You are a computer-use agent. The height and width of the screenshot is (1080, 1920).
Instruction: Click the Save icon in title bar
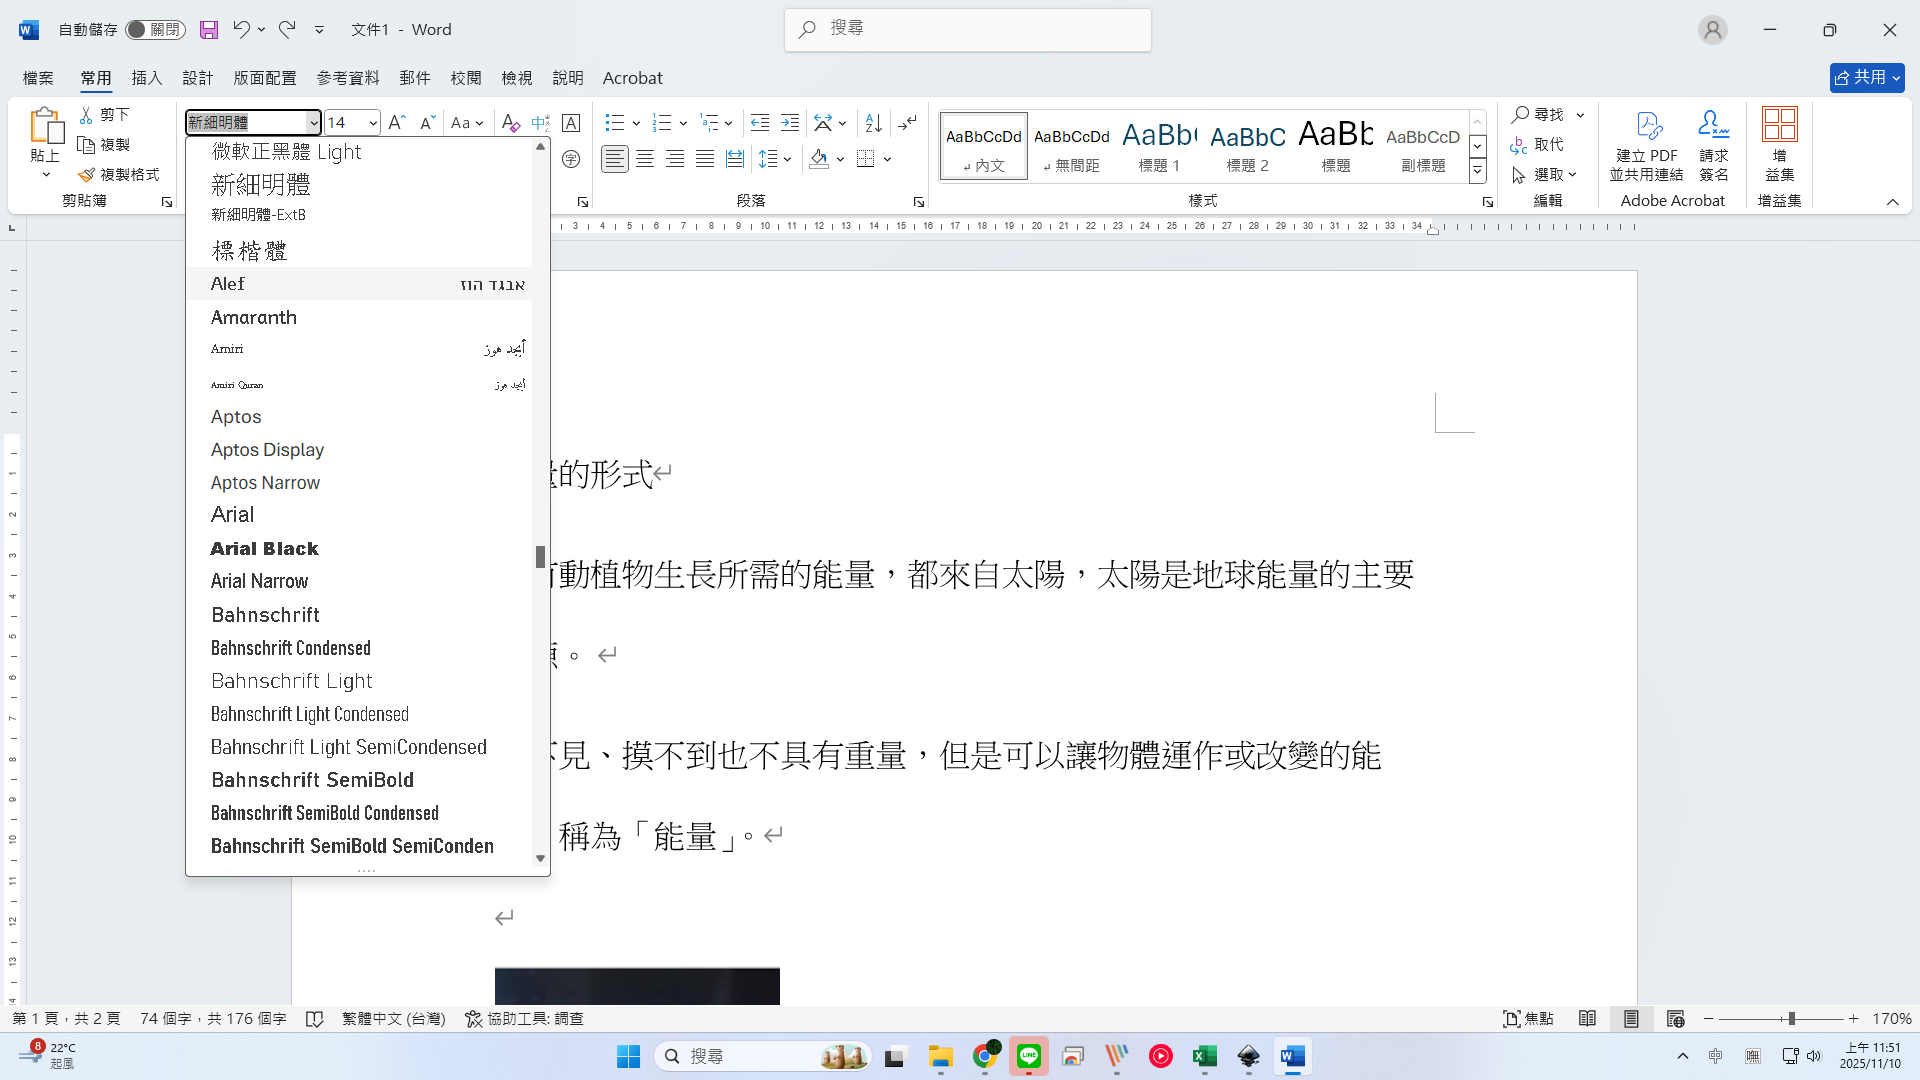[208, 30]
